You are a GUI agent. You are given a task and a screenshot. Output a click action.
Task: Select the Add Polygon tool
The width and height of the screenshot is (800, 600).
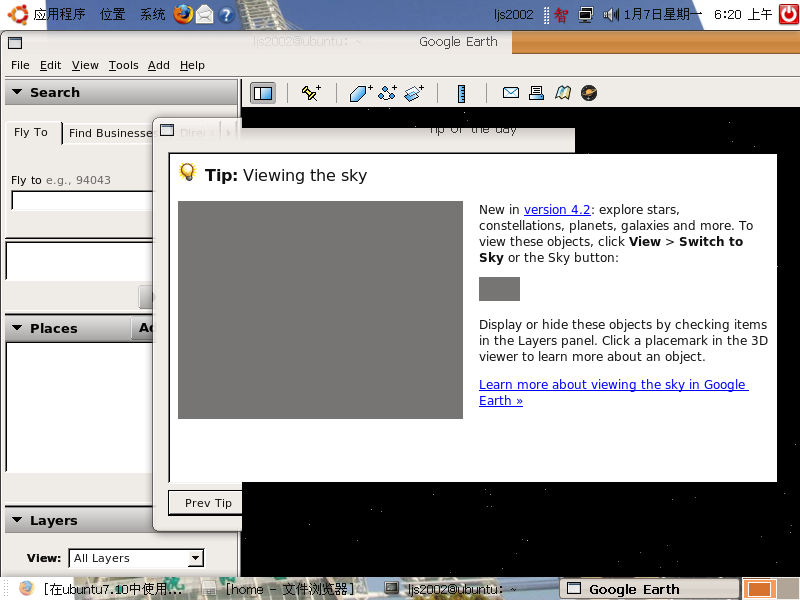click(x=360, y=92)
